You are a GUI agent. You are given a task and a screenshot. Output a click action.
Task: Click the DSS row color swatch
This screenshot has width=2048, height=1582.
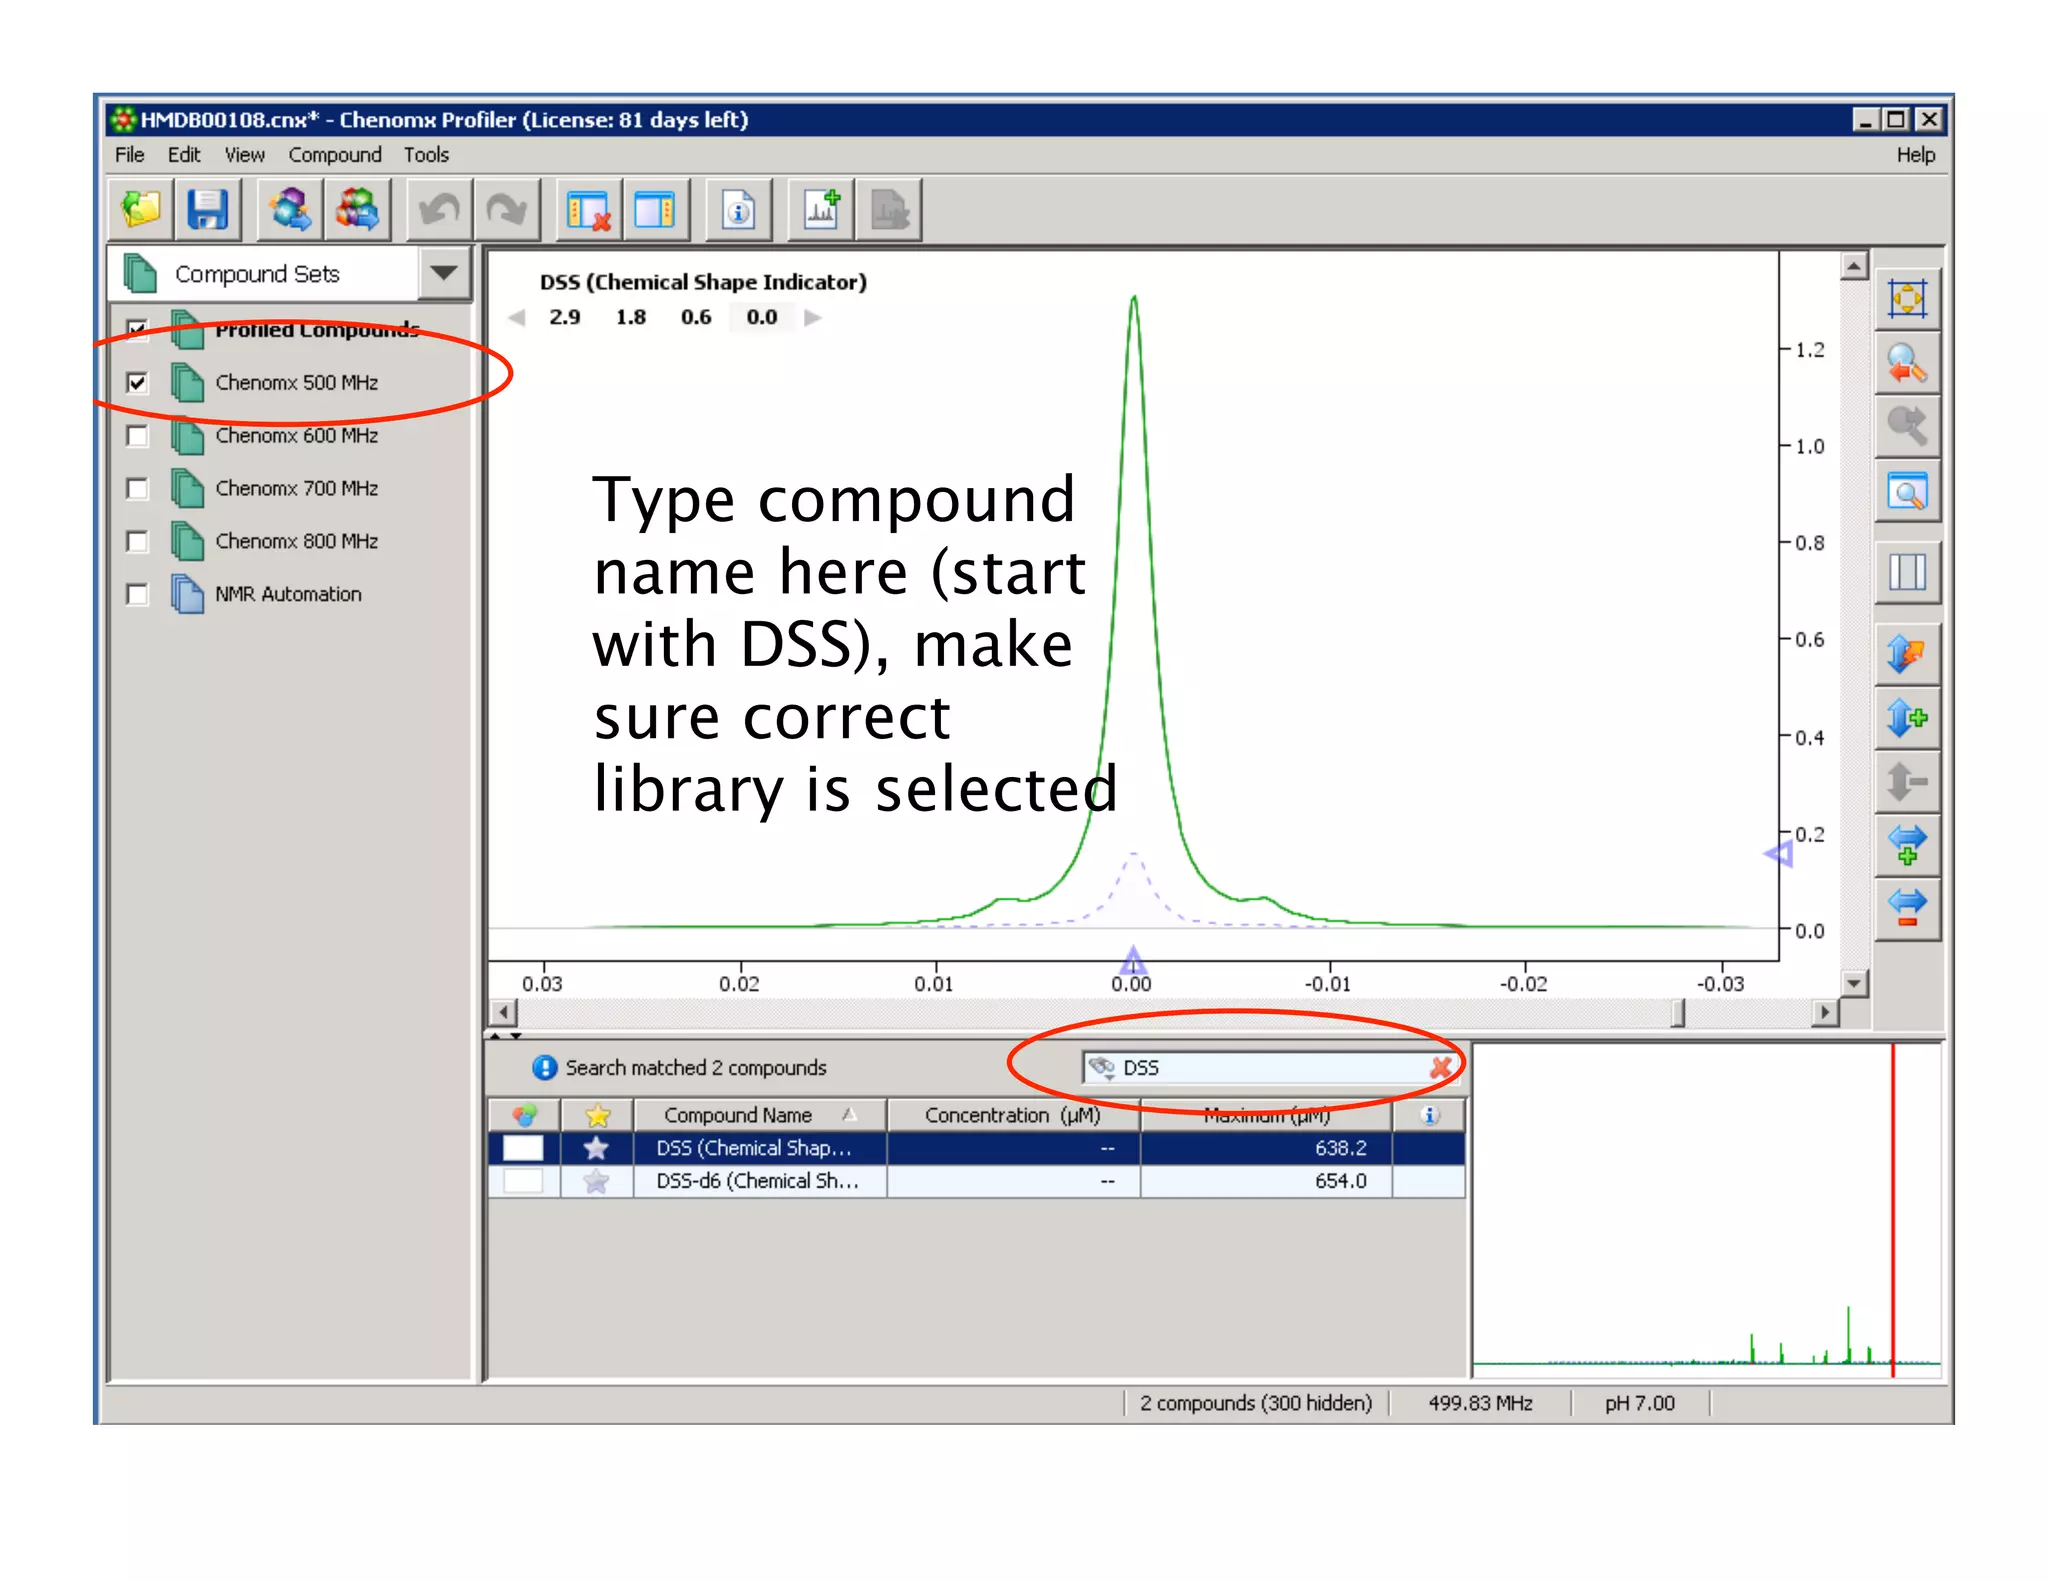523,1148
